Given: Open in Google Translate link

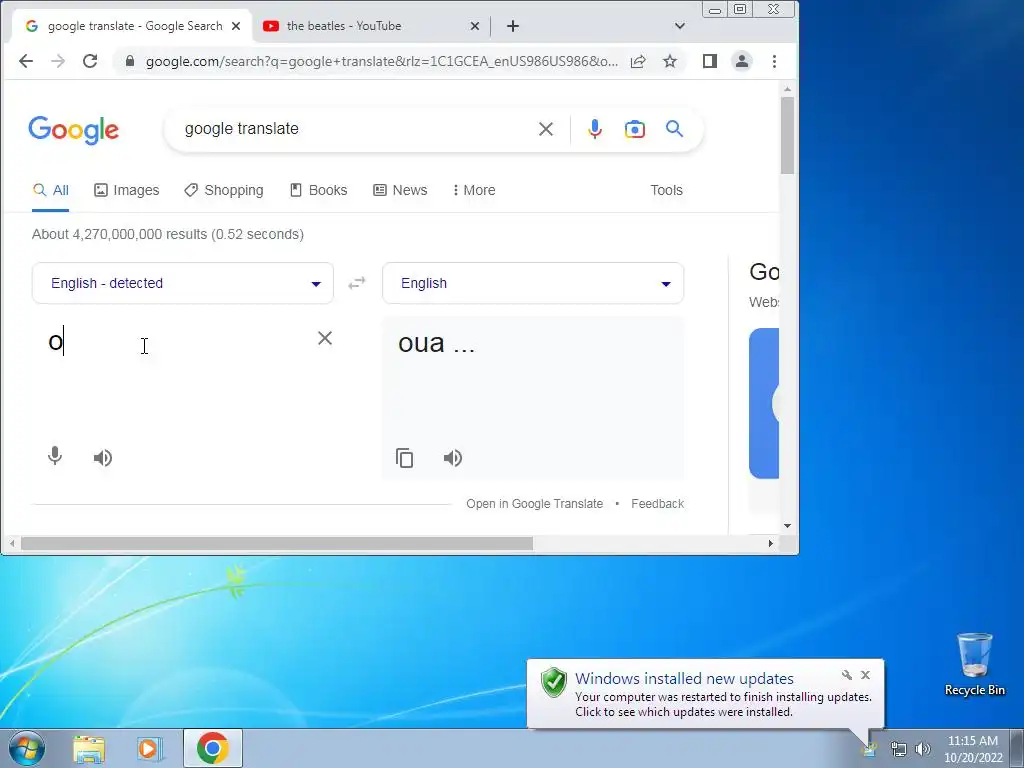Looking at the screenshot, I should (x=534, y=504).
